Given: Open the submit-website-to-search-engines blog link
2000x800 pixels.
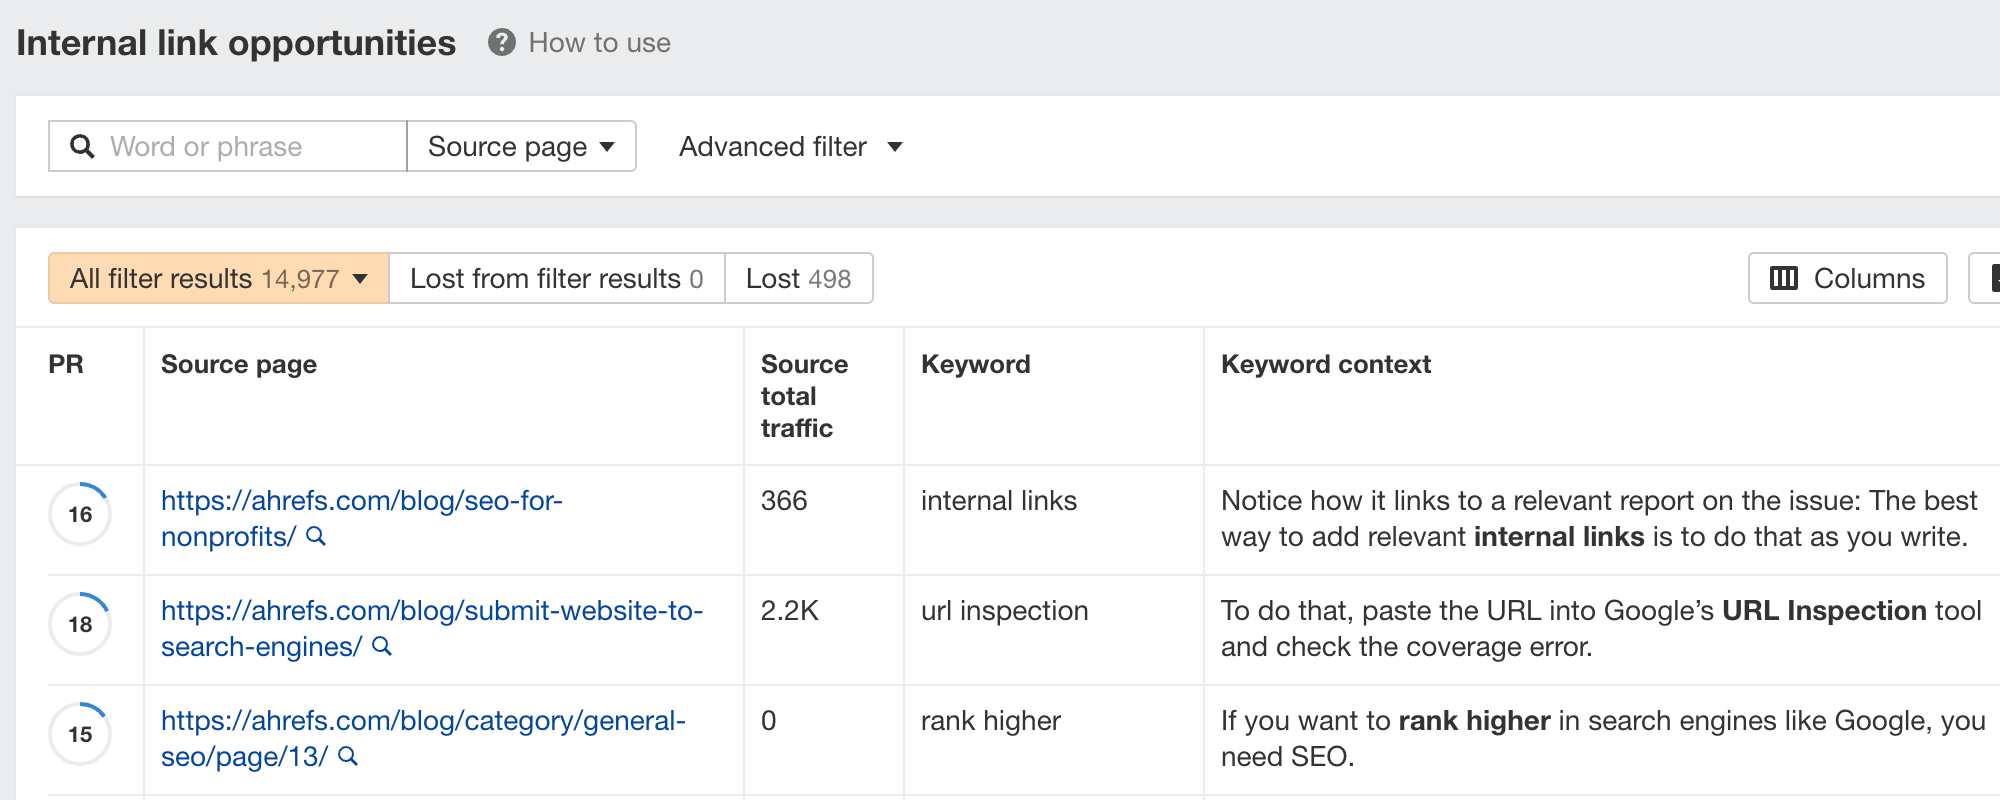Looking at the screenshot, I should tap(431, 611).
